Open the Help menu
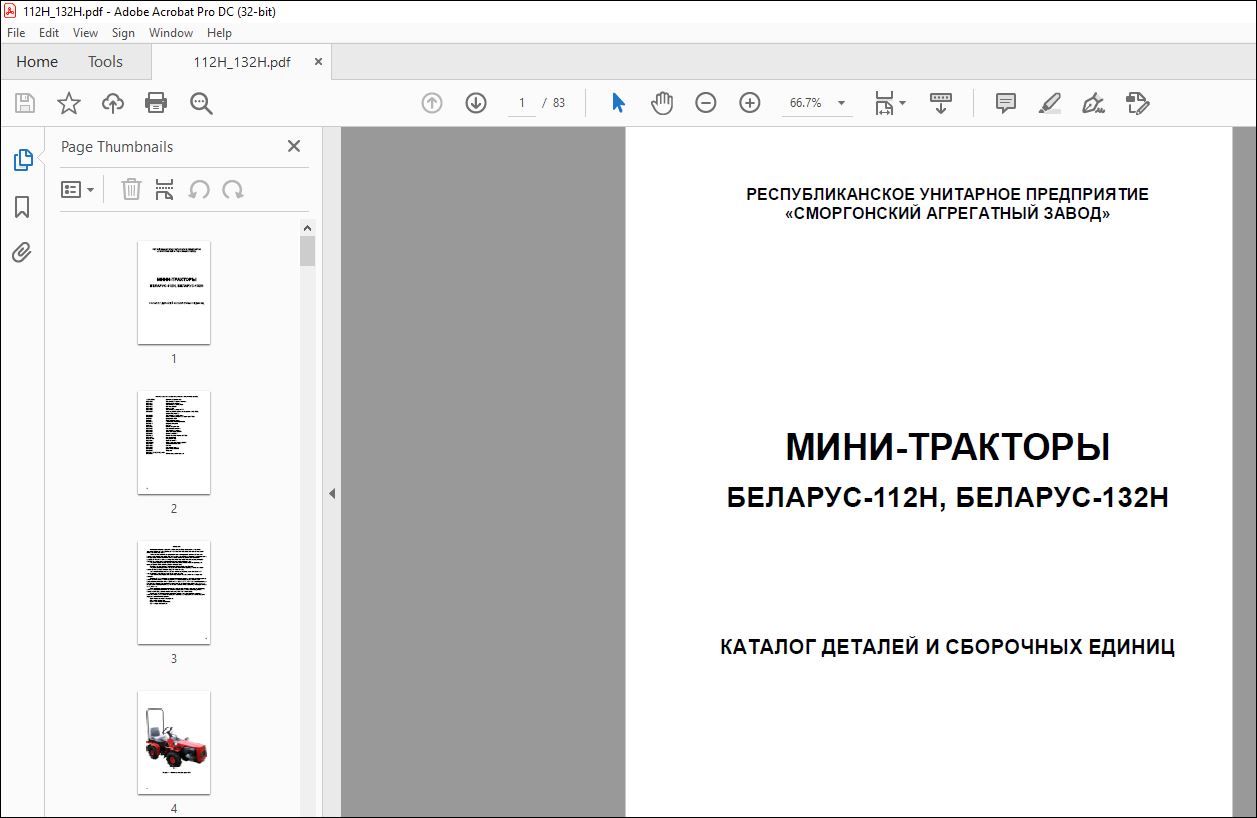This screenshot has height=818, width=1257. (219, 33)
